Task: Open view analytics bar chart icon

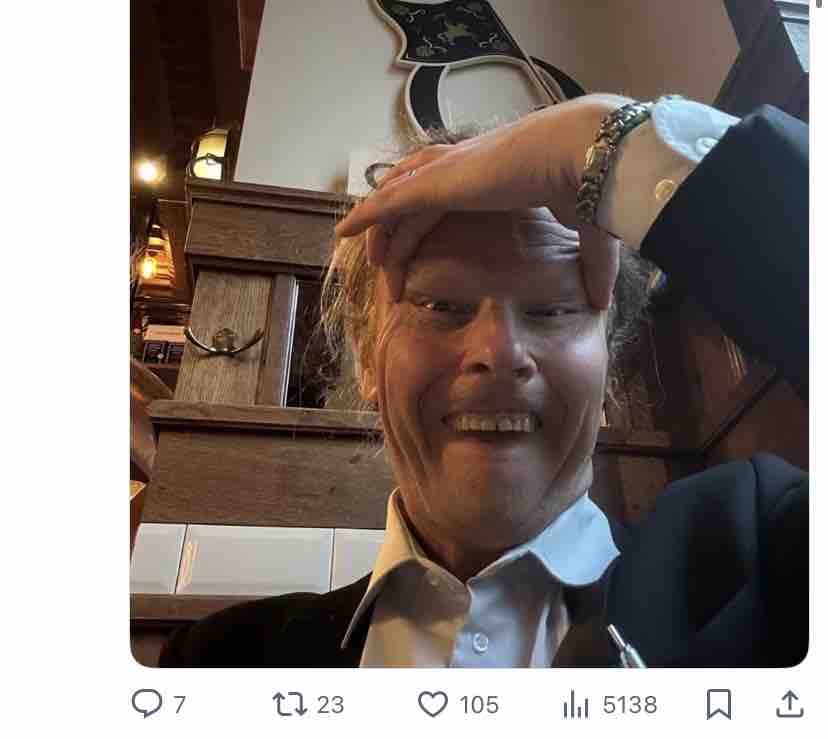Action: (x=576, y=704)
